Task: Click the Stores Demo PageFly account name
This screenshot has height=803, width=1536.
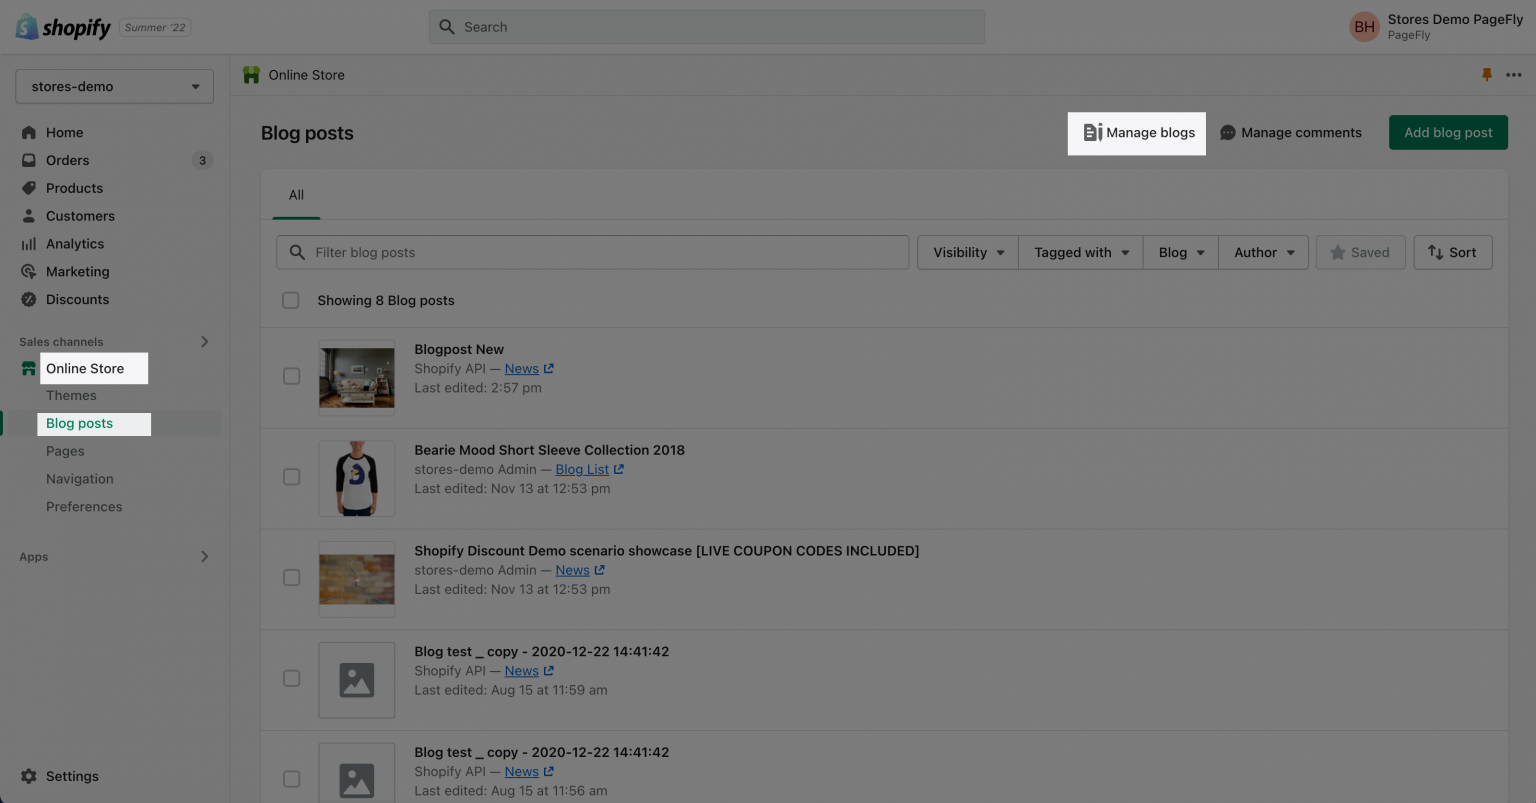Action: (x=1455, y=20)
